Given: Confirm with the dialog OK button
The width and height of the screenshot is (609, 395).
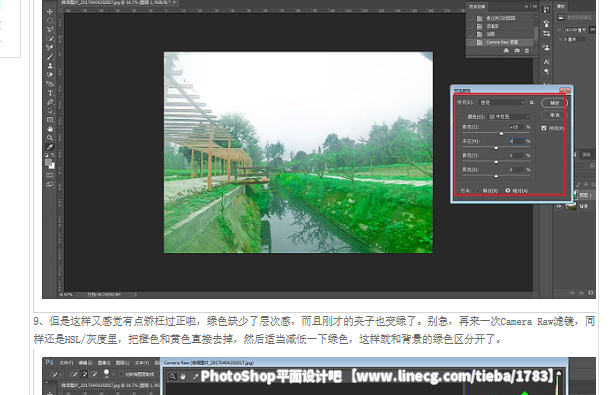Looking at the screenshot, I should coord(554,103).
